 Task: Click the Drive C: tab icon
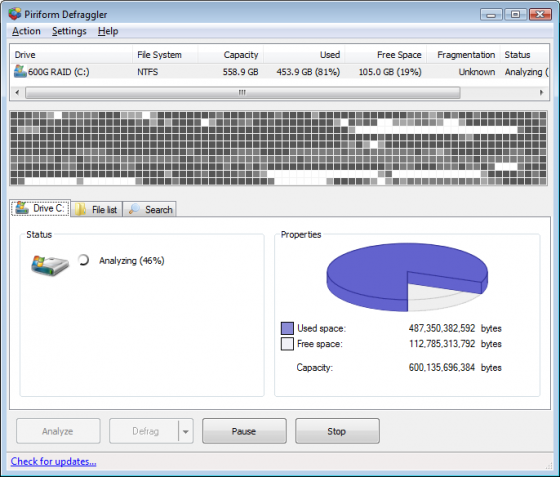(x=22, y=208)
